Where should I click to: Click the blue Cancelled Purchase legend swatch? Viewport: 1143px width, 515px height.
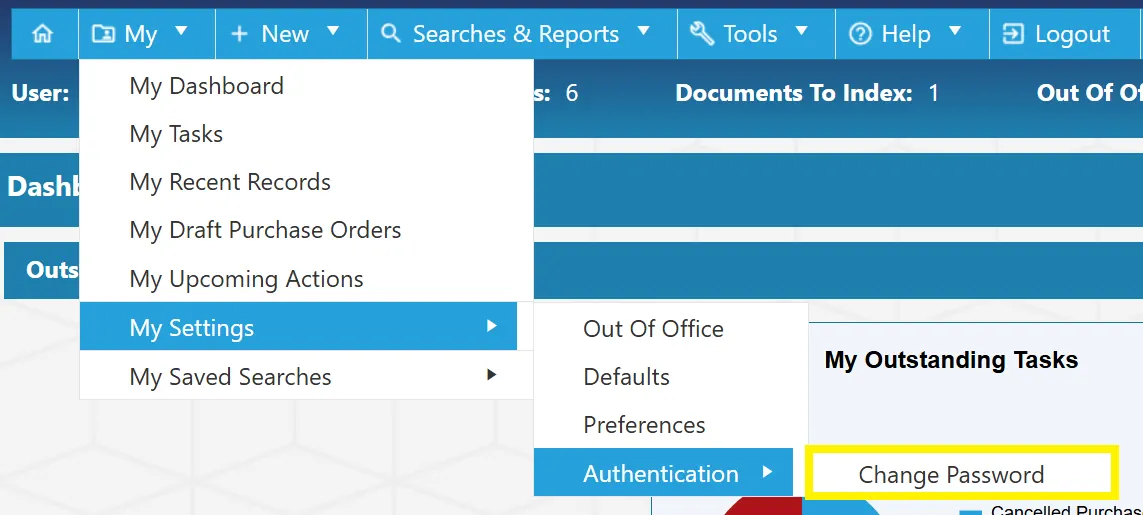(x=970, y=512)
